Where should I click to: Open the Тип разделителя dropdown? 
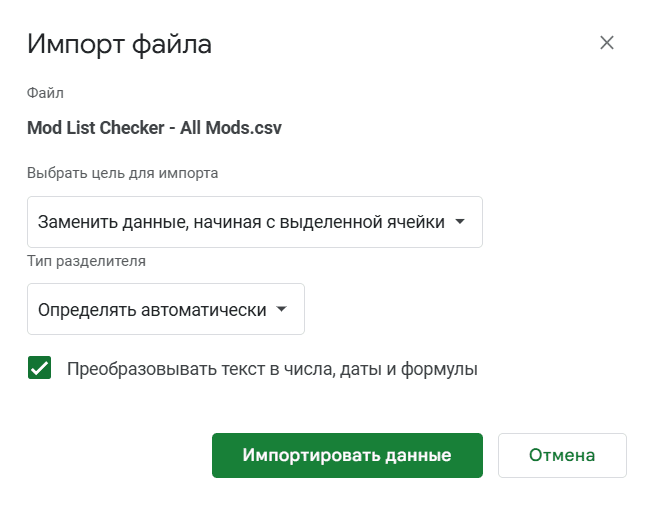[x=166, y=309]
